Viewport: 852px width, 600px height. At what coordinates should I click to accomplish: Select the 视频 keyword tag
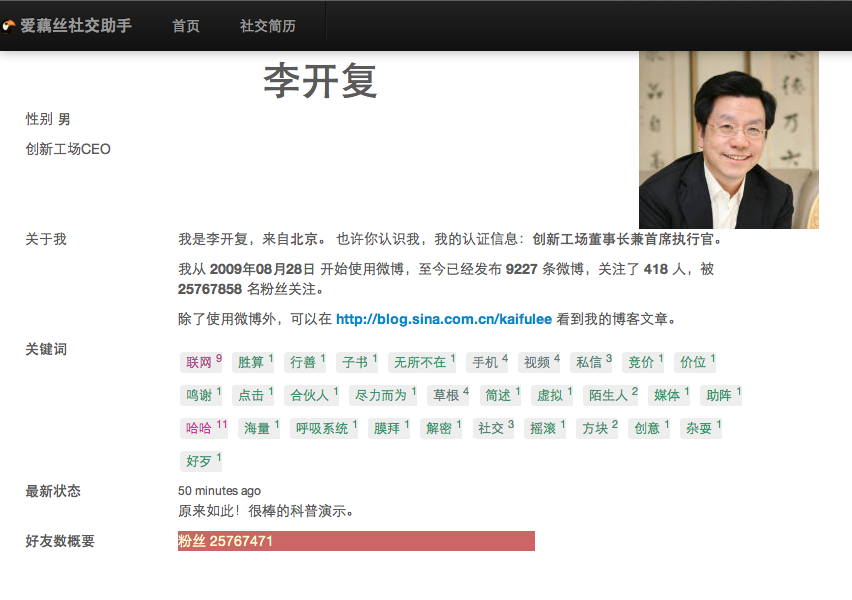pos(540,362)
